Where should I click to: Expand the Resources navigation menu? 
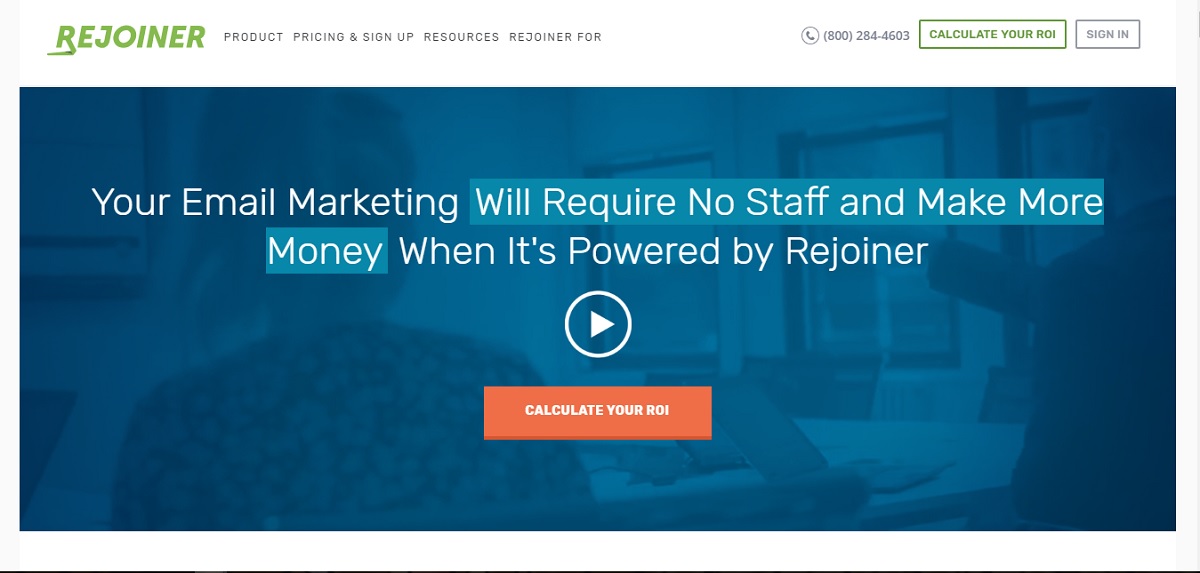tap(461, 37)
